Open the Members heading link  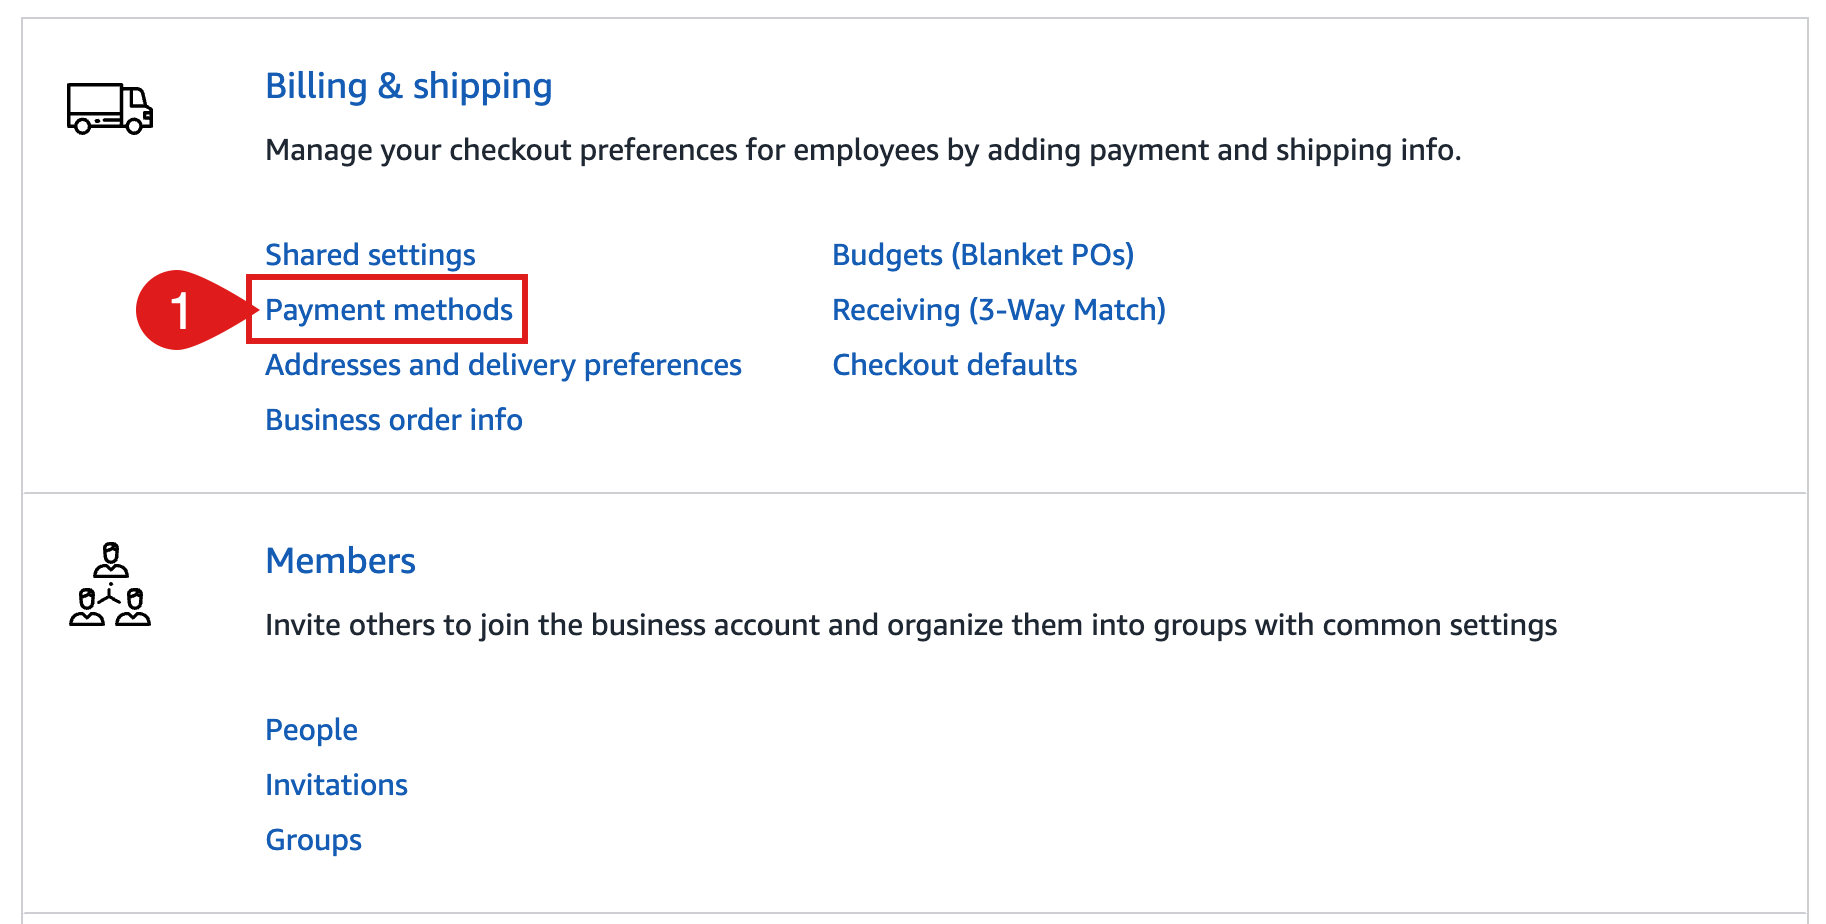tap(340, 561)
